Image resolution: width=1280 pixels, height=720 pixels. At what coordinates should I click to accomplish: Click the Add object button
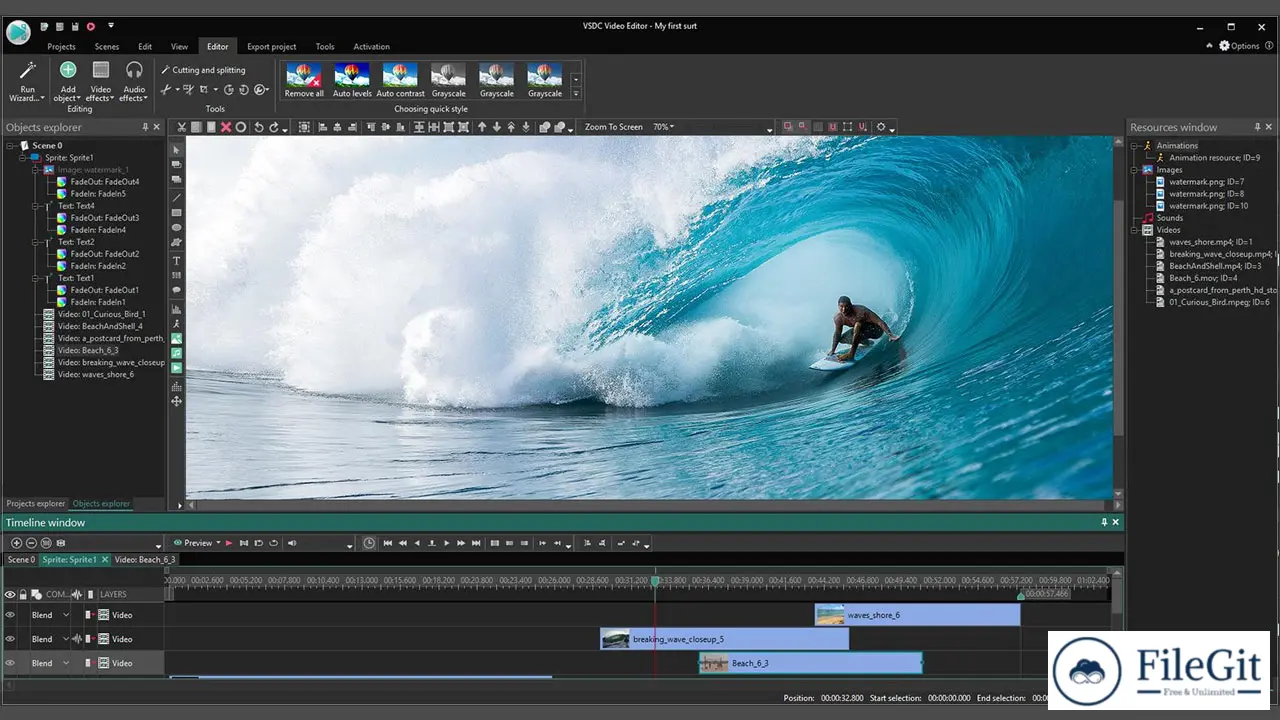pos(68,81)
